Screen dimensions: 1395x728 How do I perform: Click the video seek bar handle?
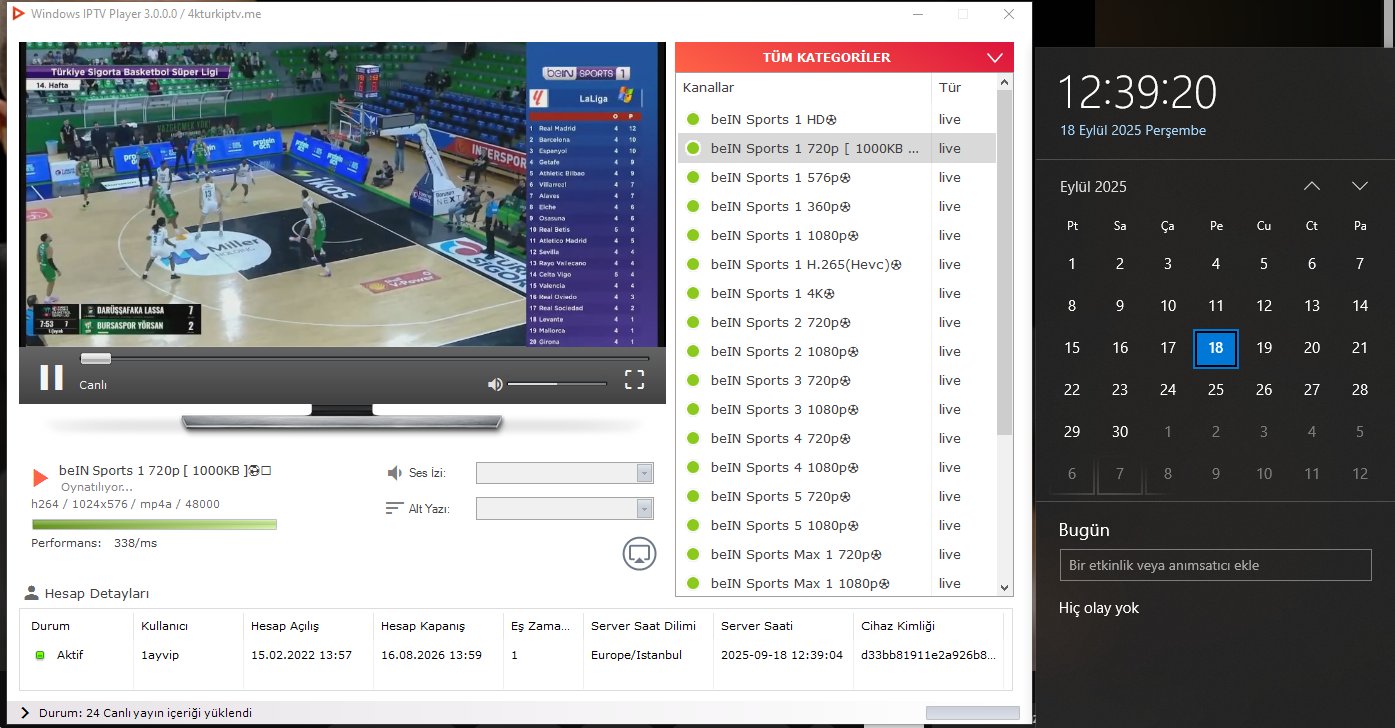(96, 358)
